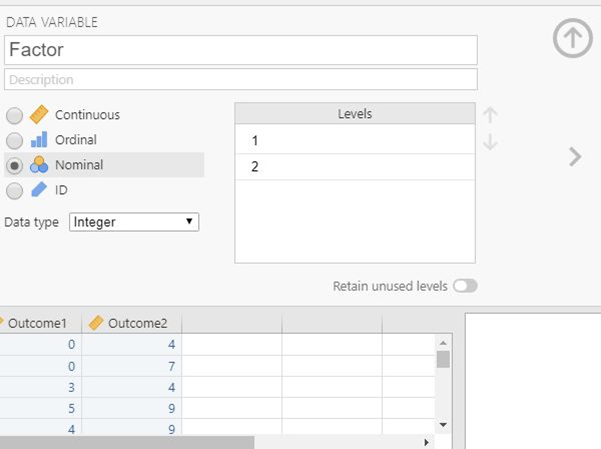Click the spreadsheet scroll up arrow

443,343
